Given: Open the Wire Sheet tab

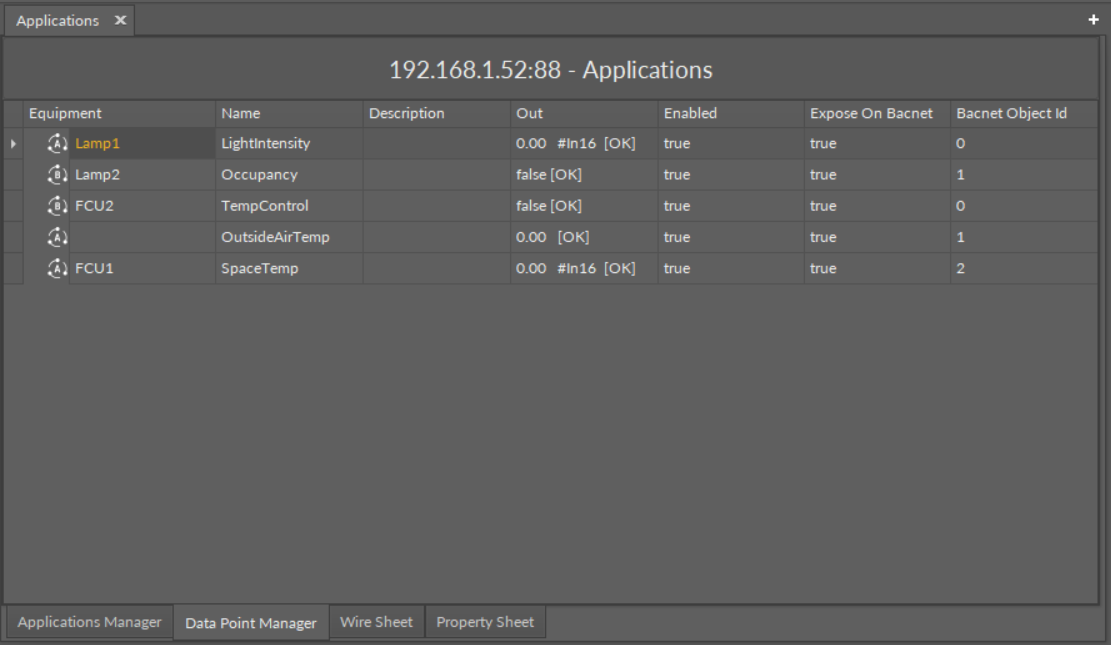Looking at the screenshot, I should point(376,622).
